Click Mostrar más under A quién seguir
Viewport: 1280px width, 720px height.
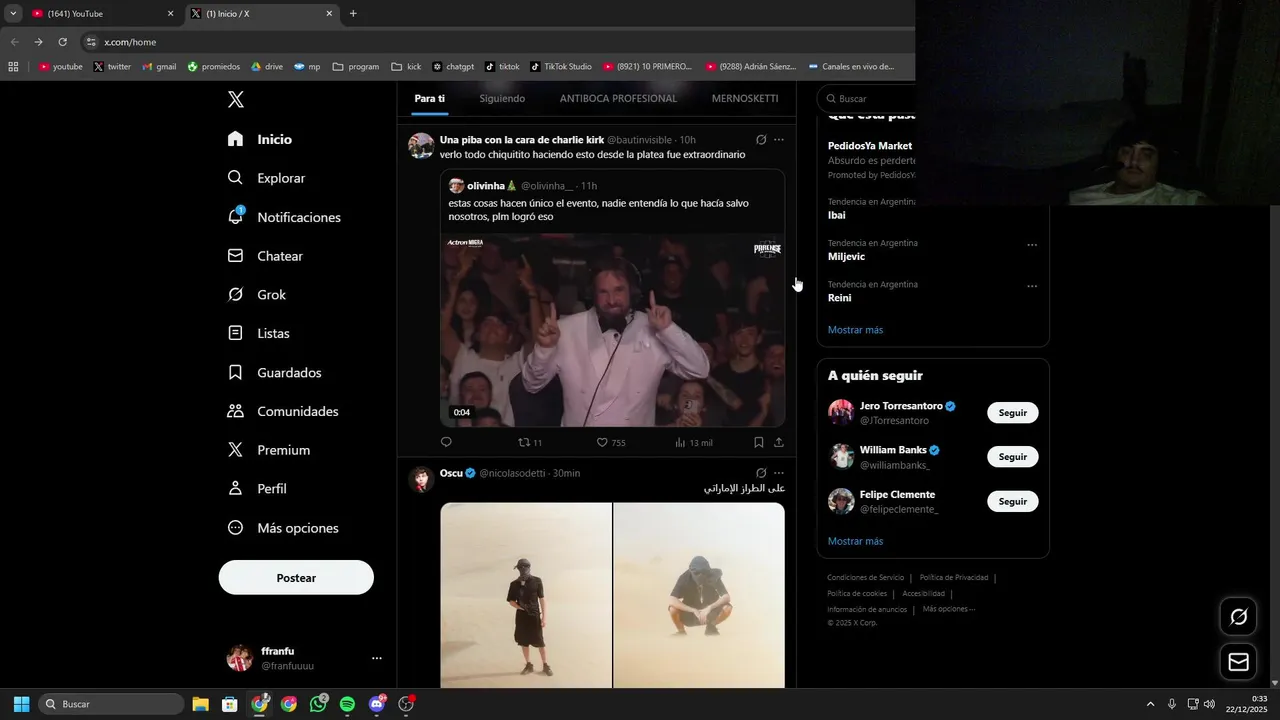pos(855,541)
